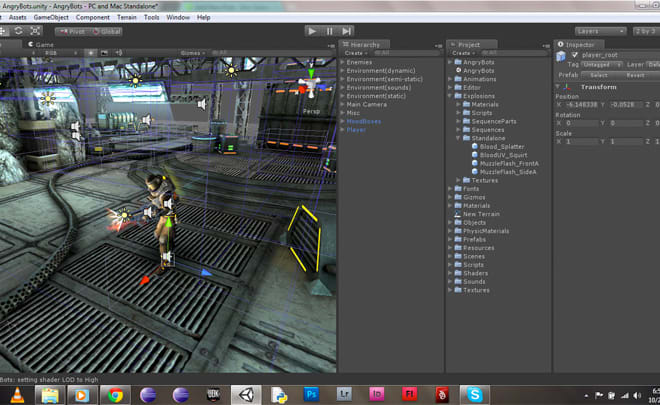Select the Move tool in toolbar
This screenshot has height=405, width=660.
tap(3, 31)
